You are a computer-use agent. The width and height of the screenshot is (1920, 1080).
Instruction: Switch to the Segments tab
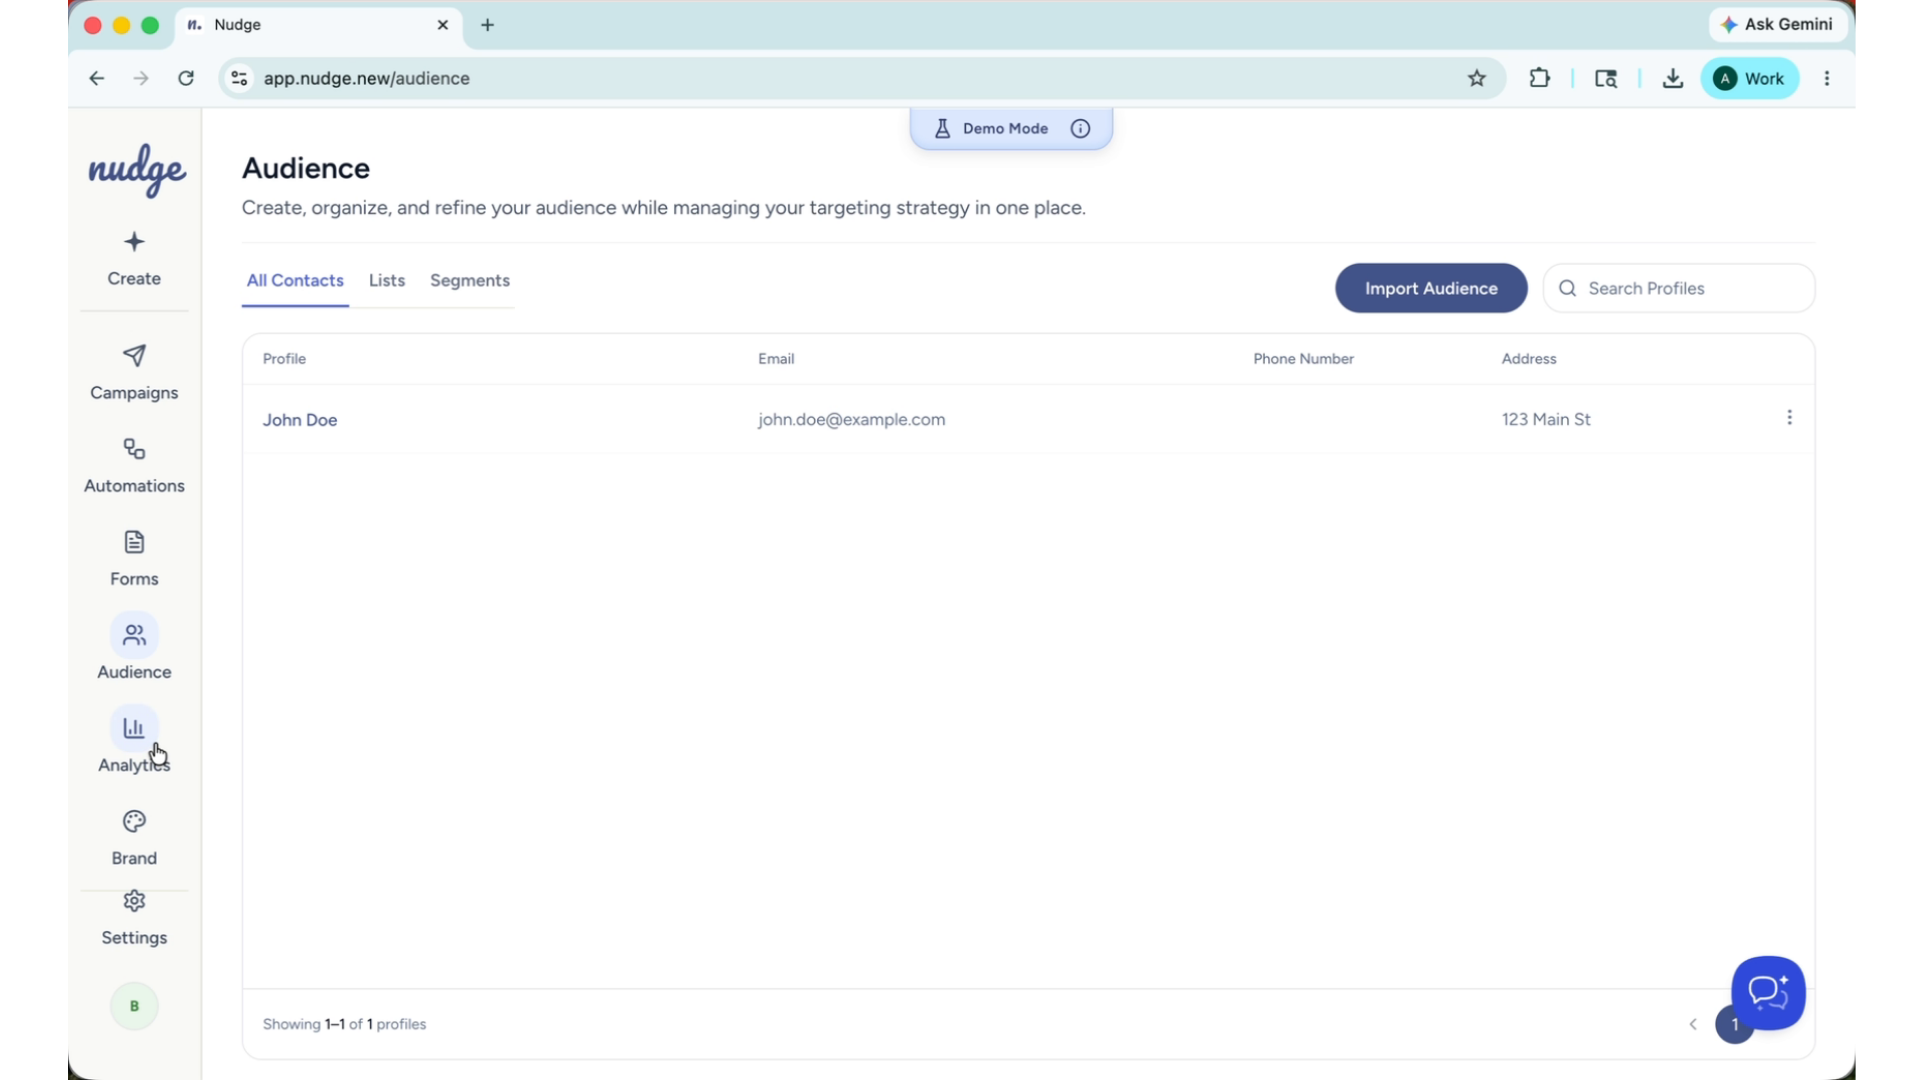[470, 281]
